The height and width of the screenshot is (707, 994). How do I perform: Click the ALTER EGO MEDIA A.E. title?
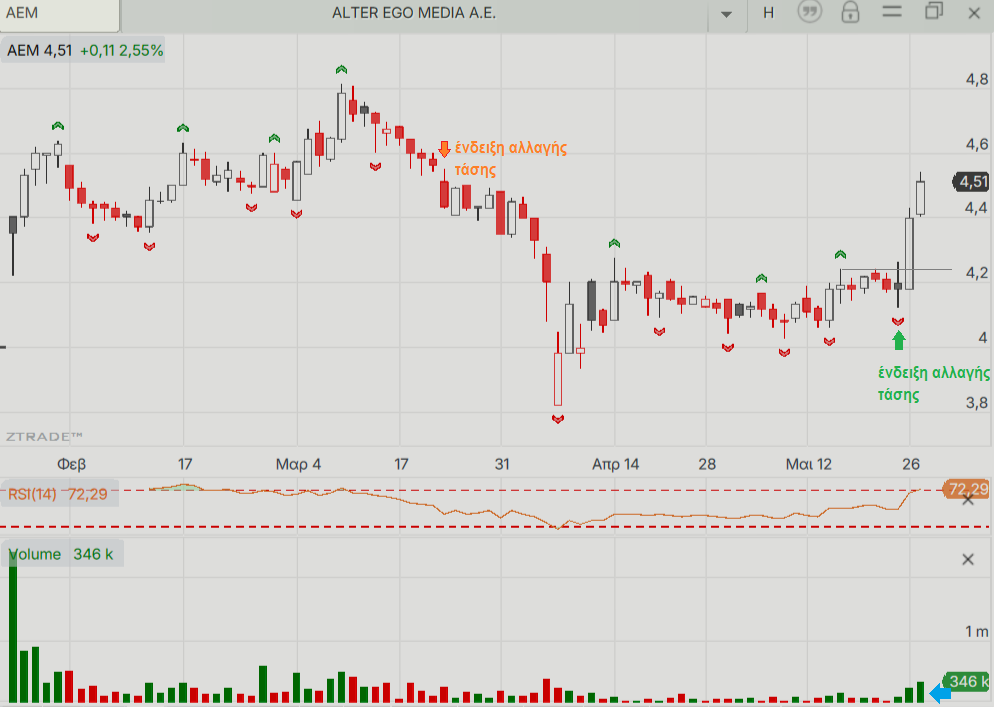click(x=414, y=13)
